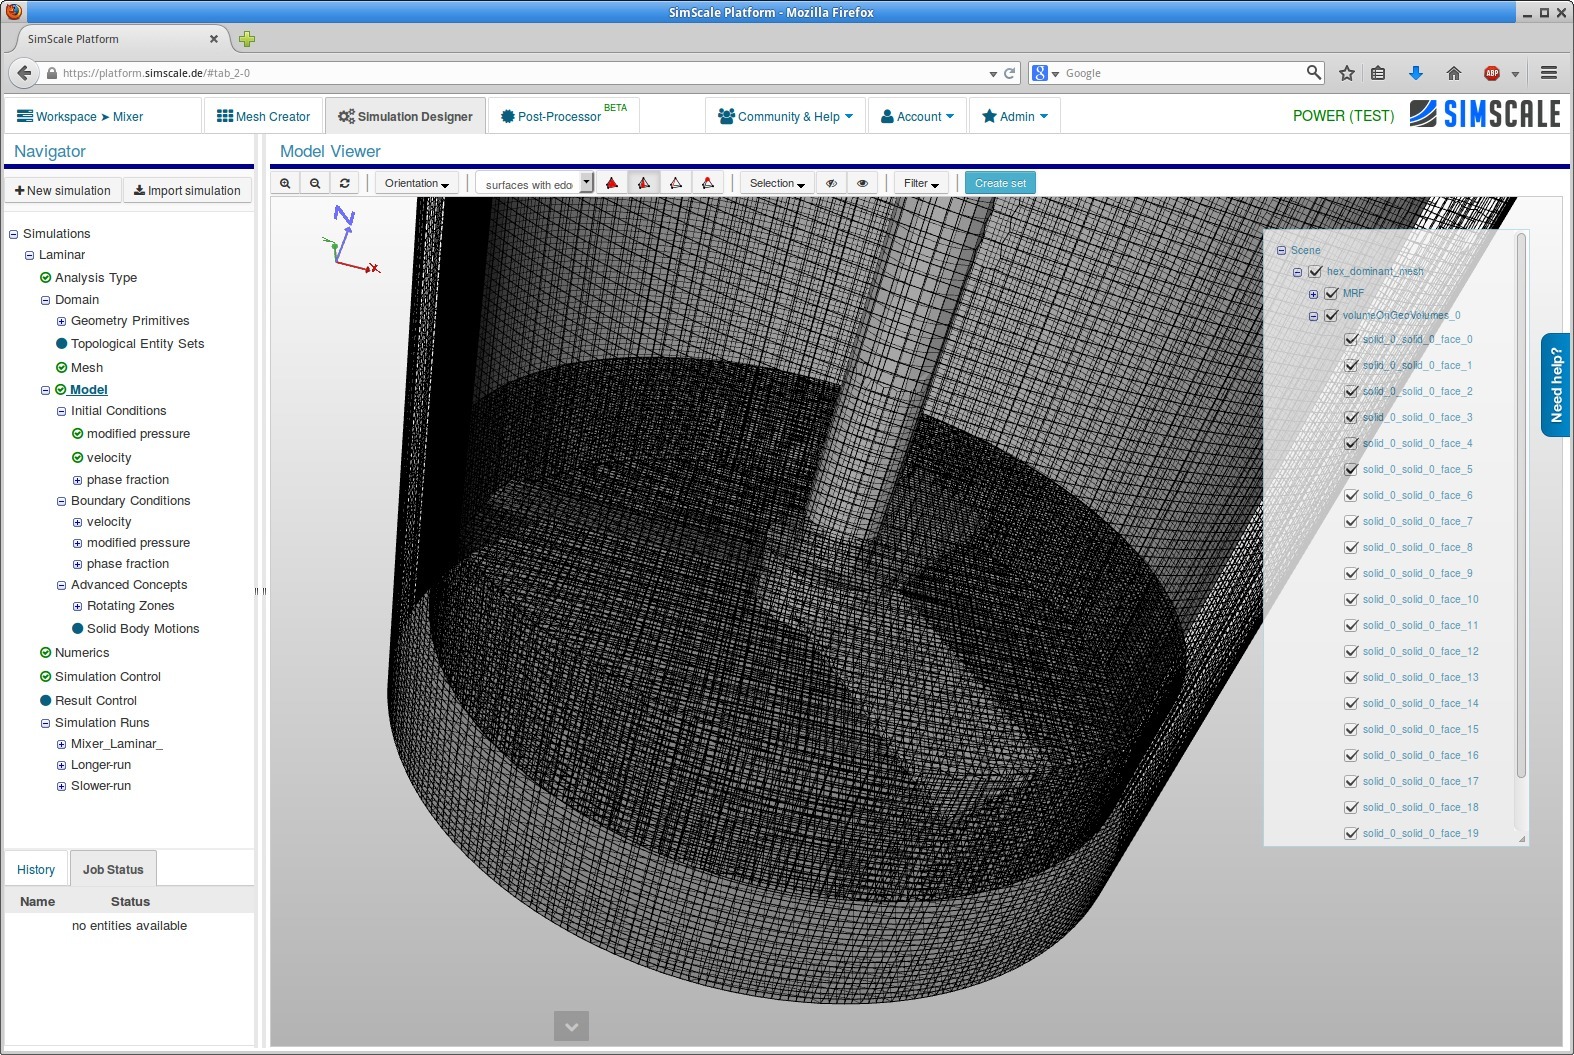Open the History tab

click(x=36, y=869)
